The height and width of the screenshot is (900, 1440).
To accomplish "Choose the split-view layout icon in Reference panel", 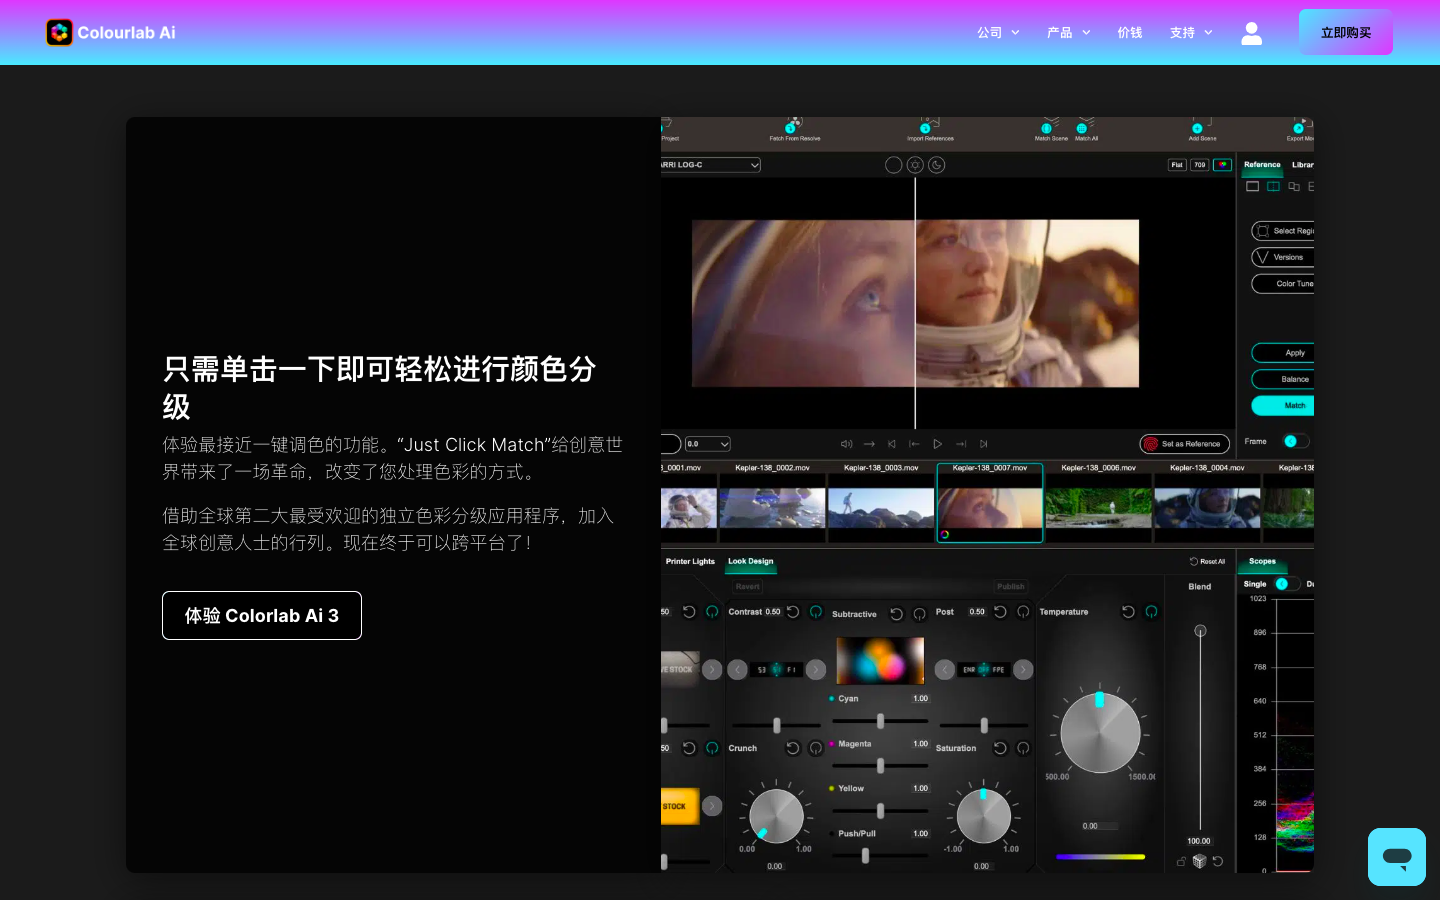I will [x=1273, y=187].
